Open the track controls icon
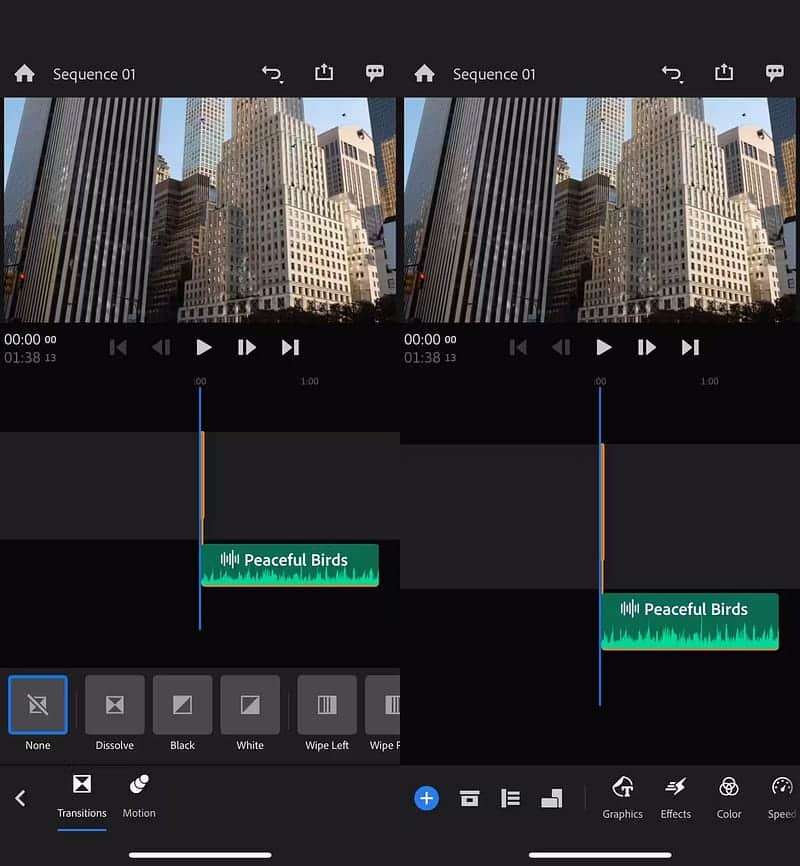 (510, 798)
